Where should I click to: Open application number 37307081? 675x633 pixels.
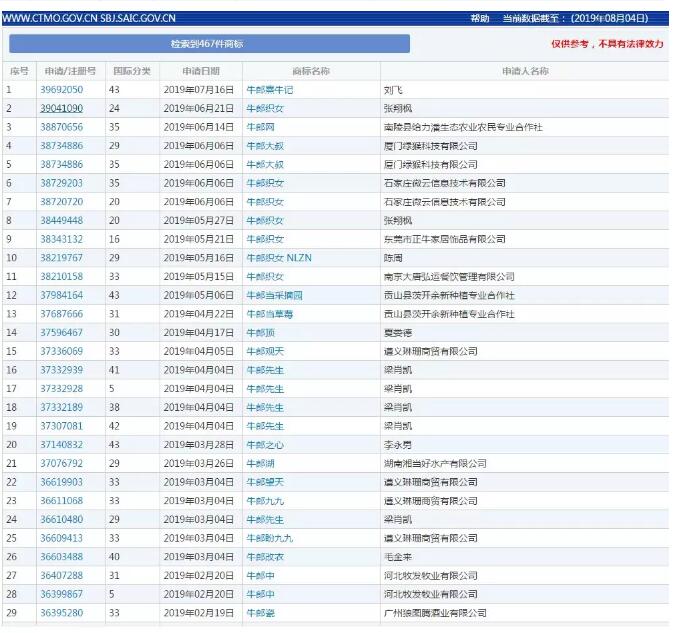[62, 426]
